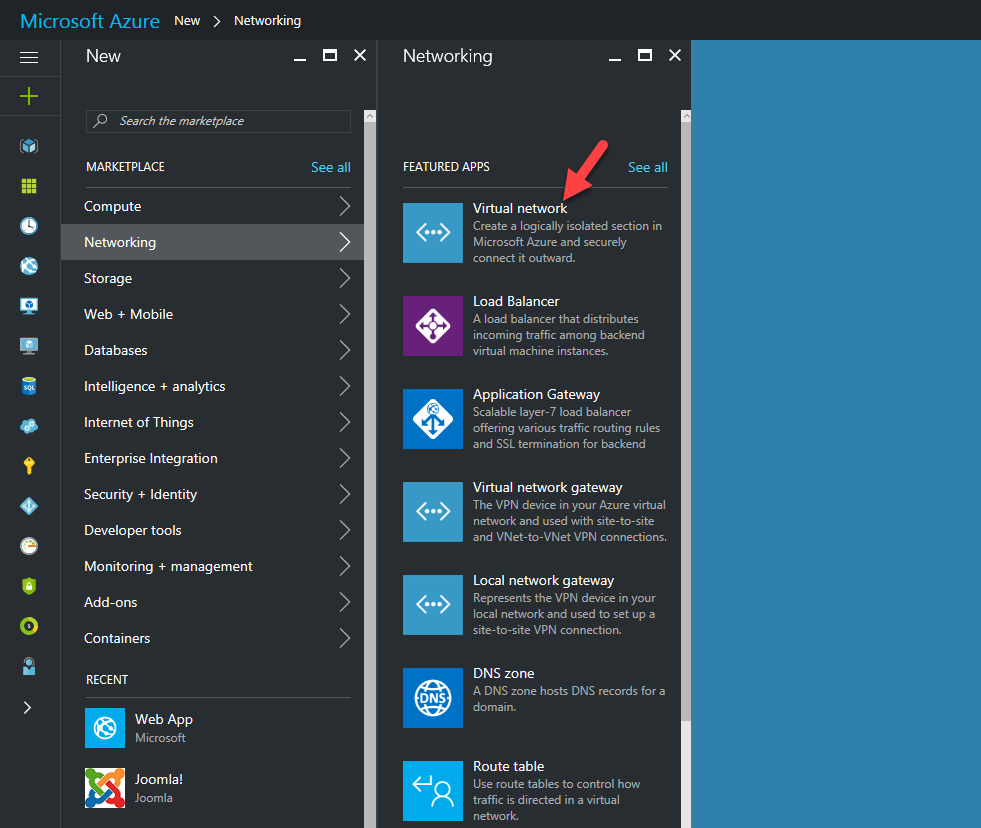Open the Virtual network title link
The image size is (981, 828).
520,208
